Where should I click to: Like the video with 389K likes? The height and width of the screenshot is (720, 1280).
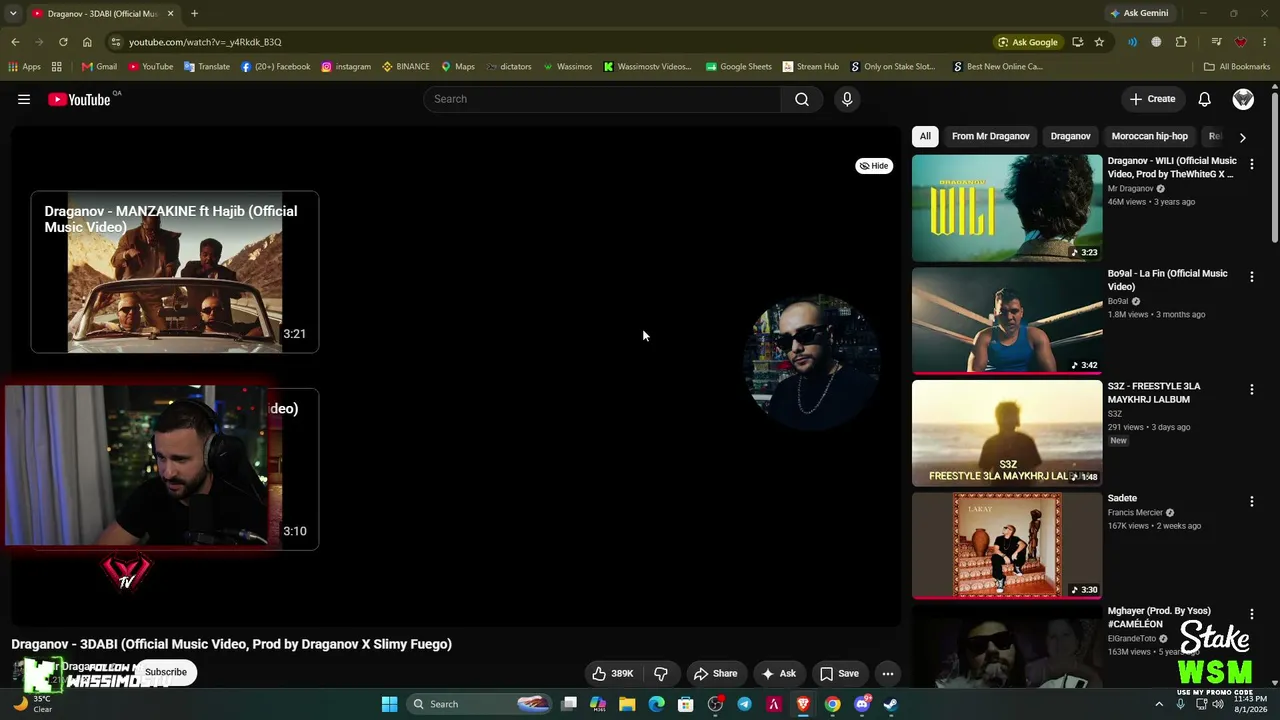[x=613, y=674]
